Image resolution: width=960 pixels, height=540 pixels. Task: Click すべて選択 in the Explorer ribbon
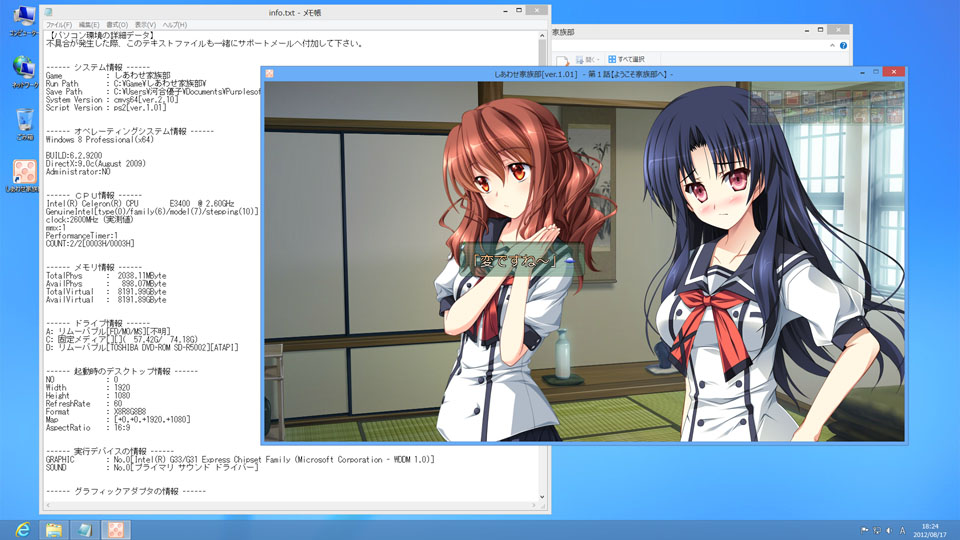point(626,59)
